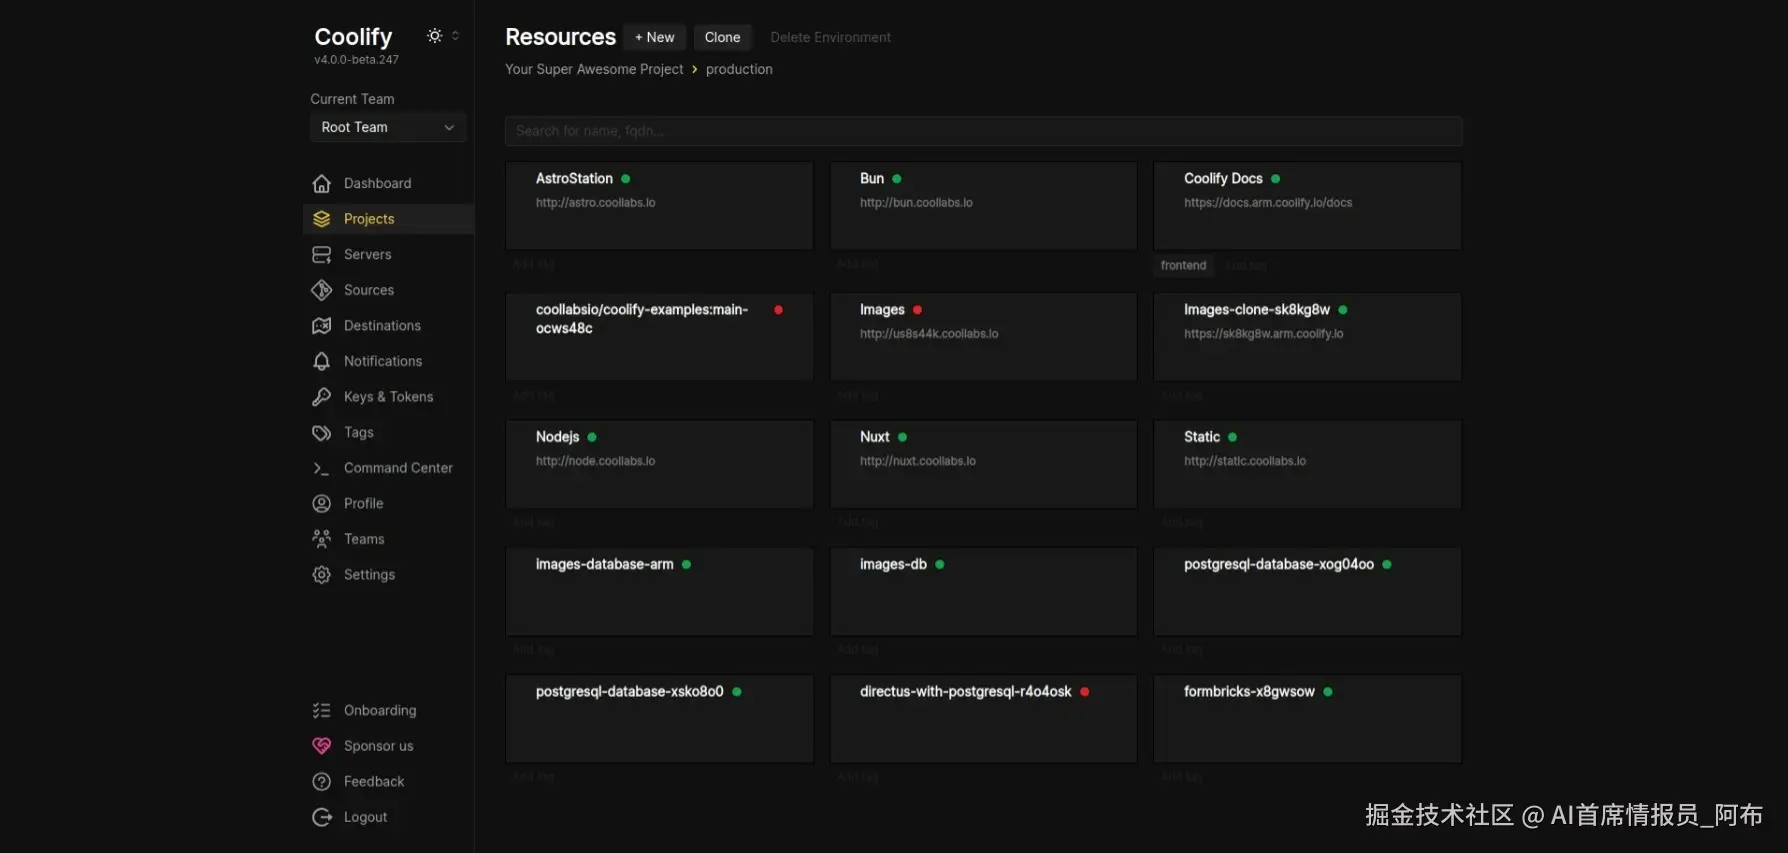Open the images-db resource card
Viewport: 1788px width, 853px height.
[x=984, y=591]
